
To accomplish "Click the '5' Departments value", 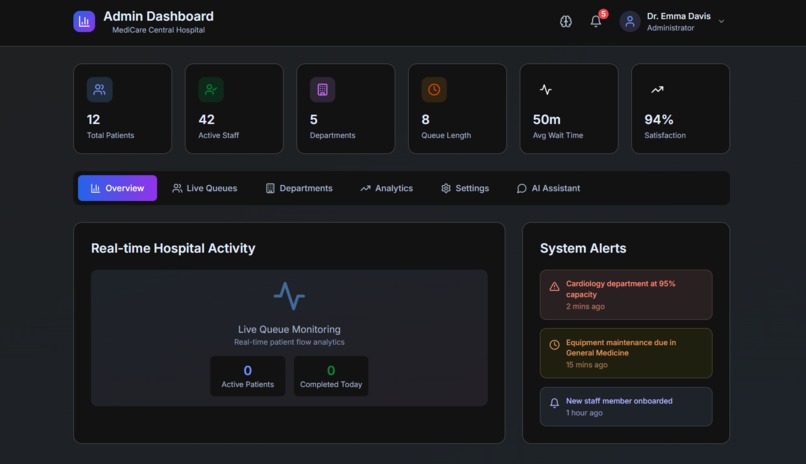I will click(x=314, y=120).
